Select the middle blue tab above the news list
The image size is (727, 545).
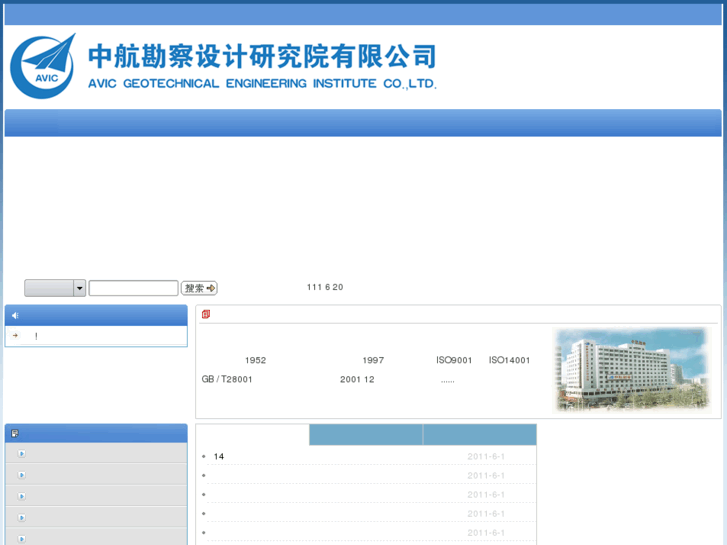point(366,435)
